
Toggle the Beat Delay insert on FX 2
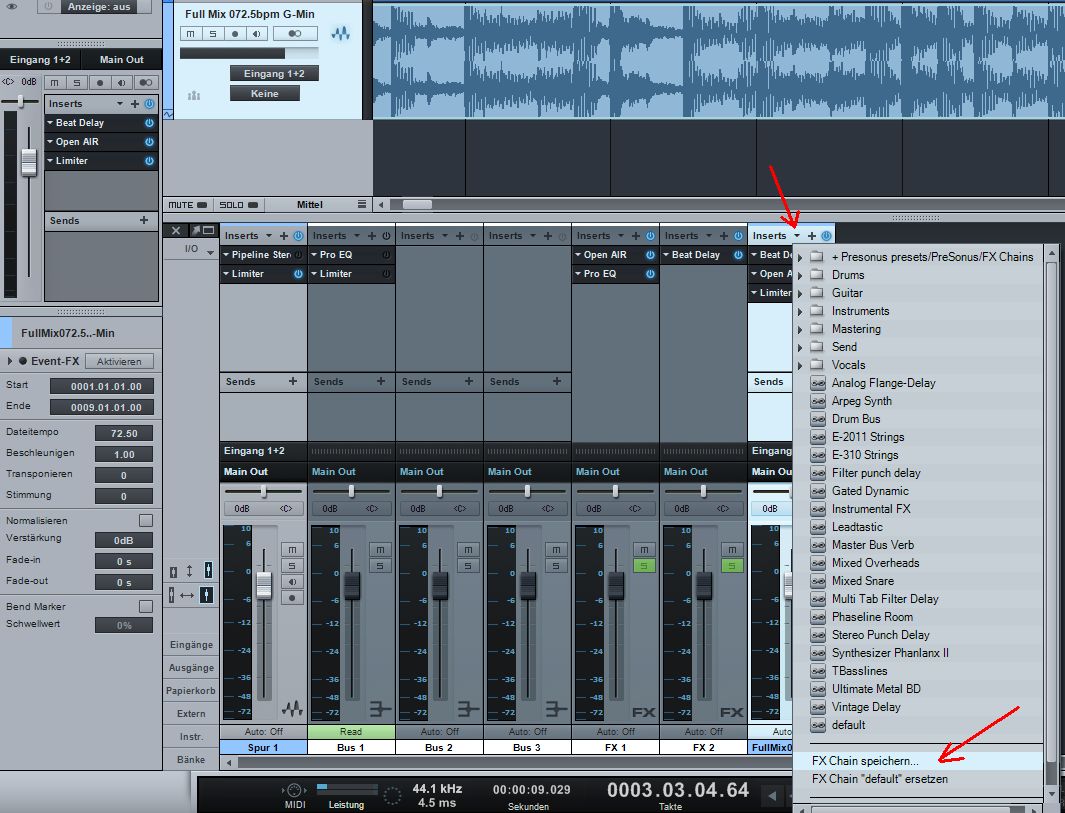[x=738, y=255]
